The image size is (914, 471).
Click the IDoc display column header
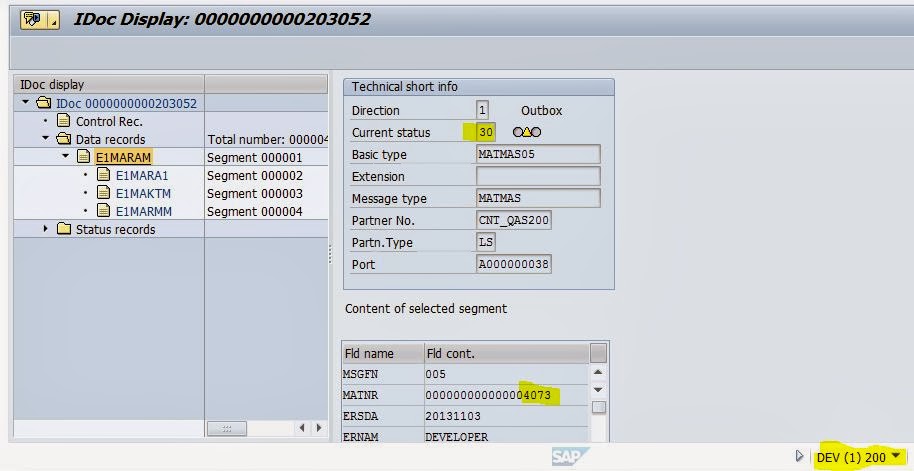pos(109,84)
